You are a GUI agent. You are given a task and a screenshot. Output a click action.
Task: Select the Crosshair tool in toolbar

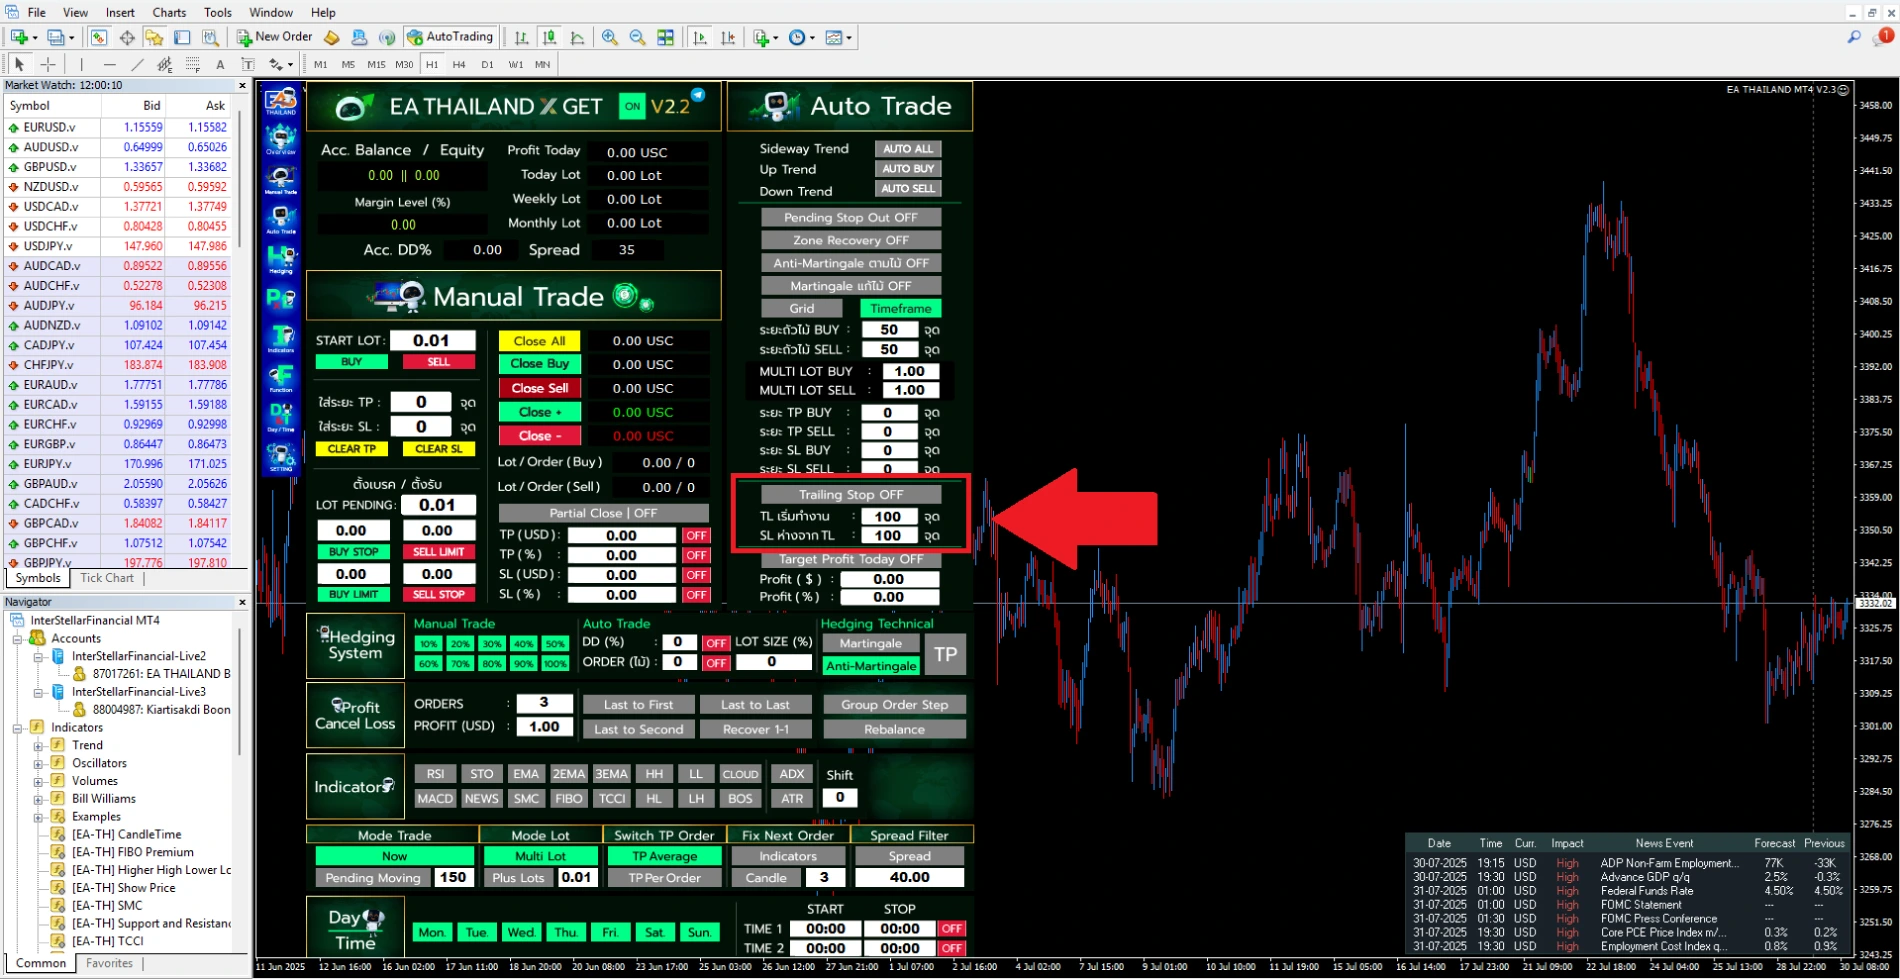tap(47, 65)
